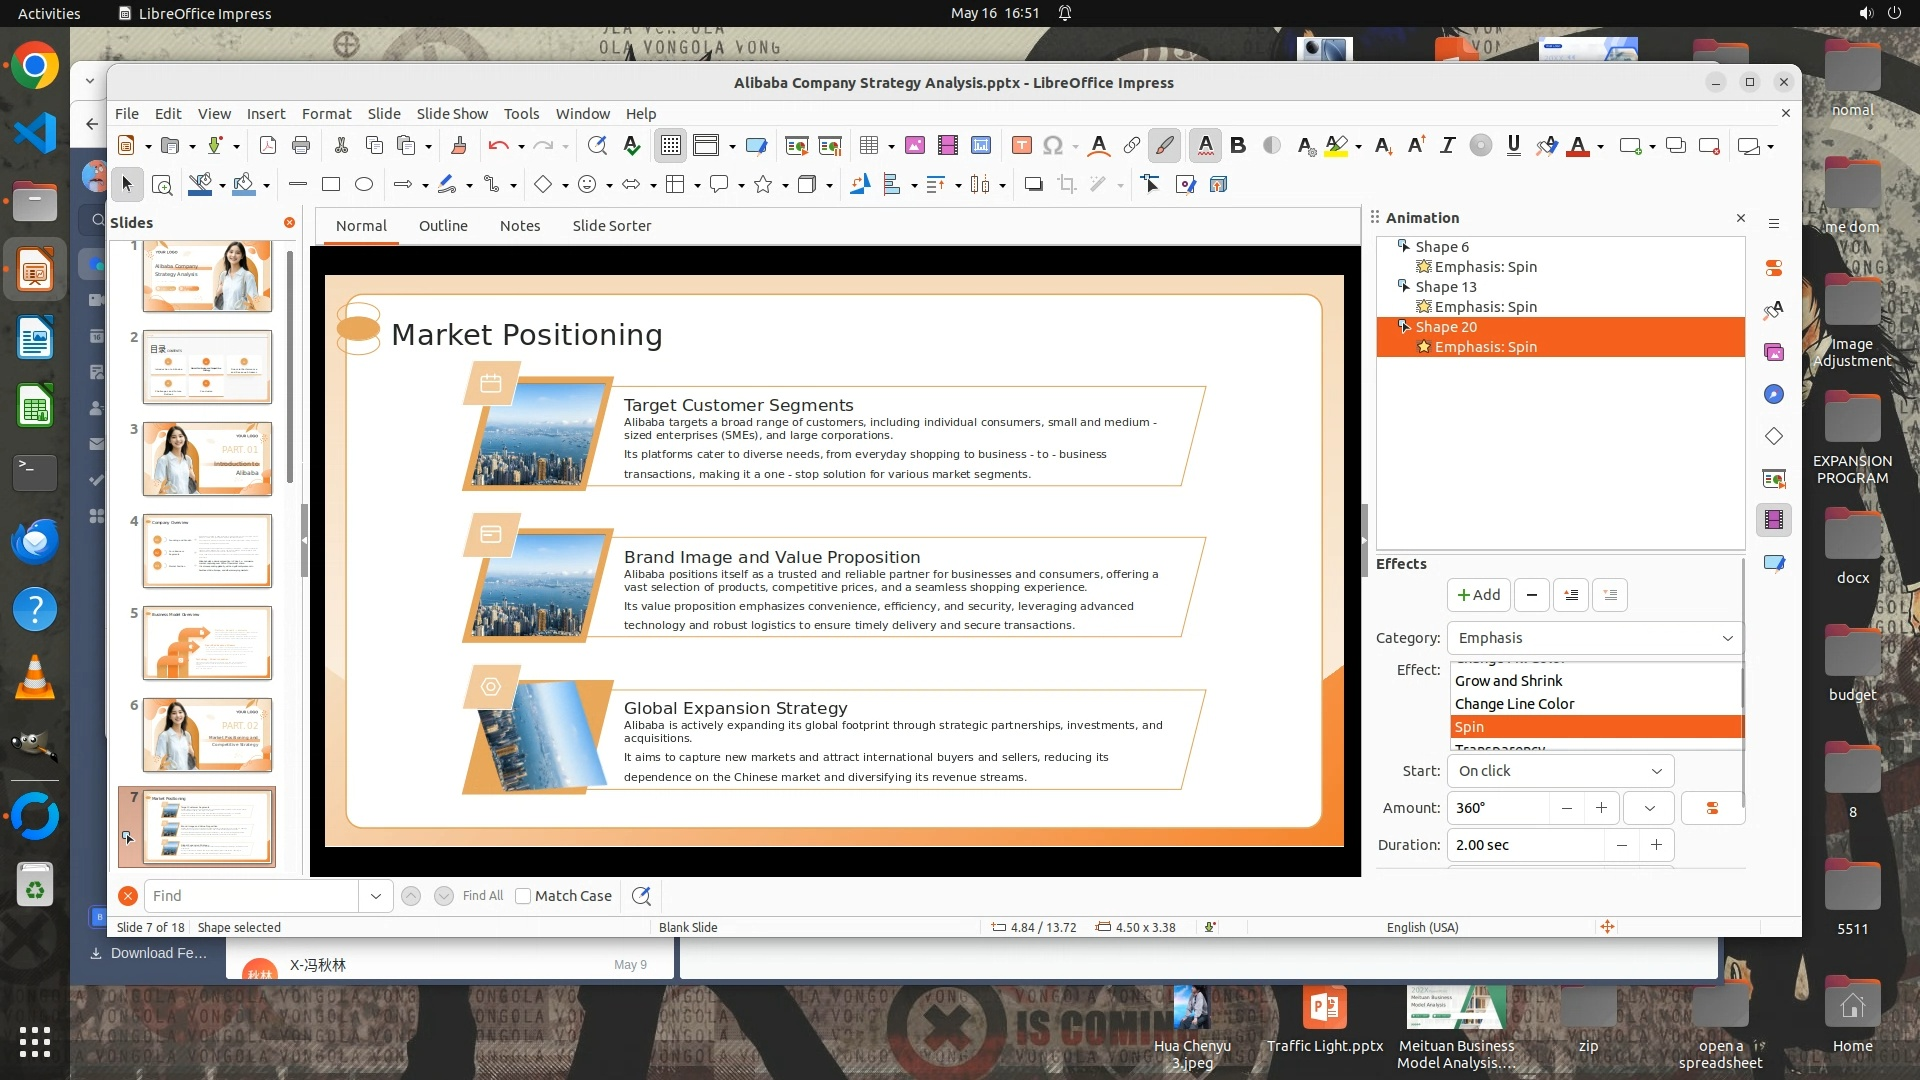
Task: Open the Category dropdown showing Emphasis
Action: point(1594,638)
